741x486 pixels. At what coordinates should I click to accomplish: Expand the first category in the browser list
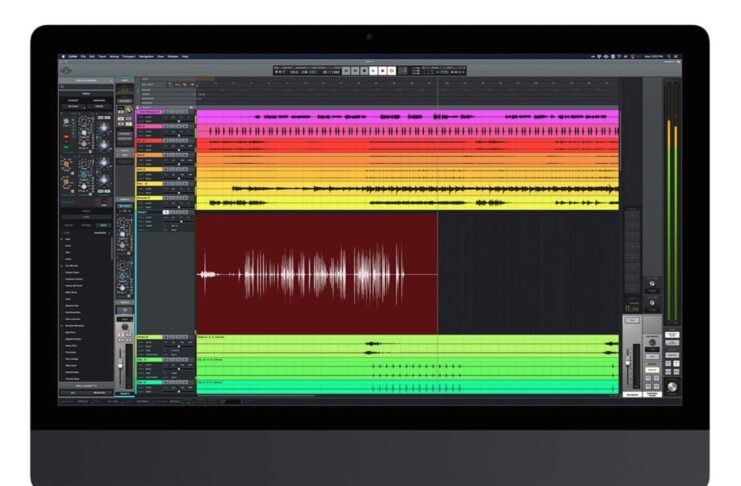62,239
